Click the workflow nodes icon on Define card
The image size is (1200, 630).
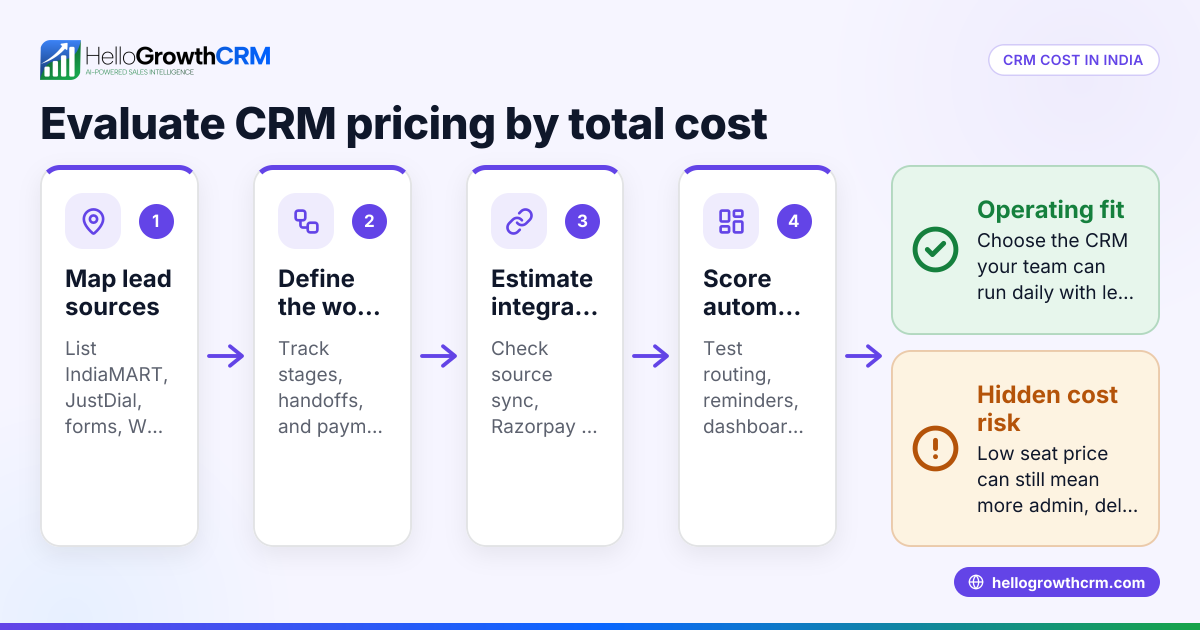tap(306, 221)
